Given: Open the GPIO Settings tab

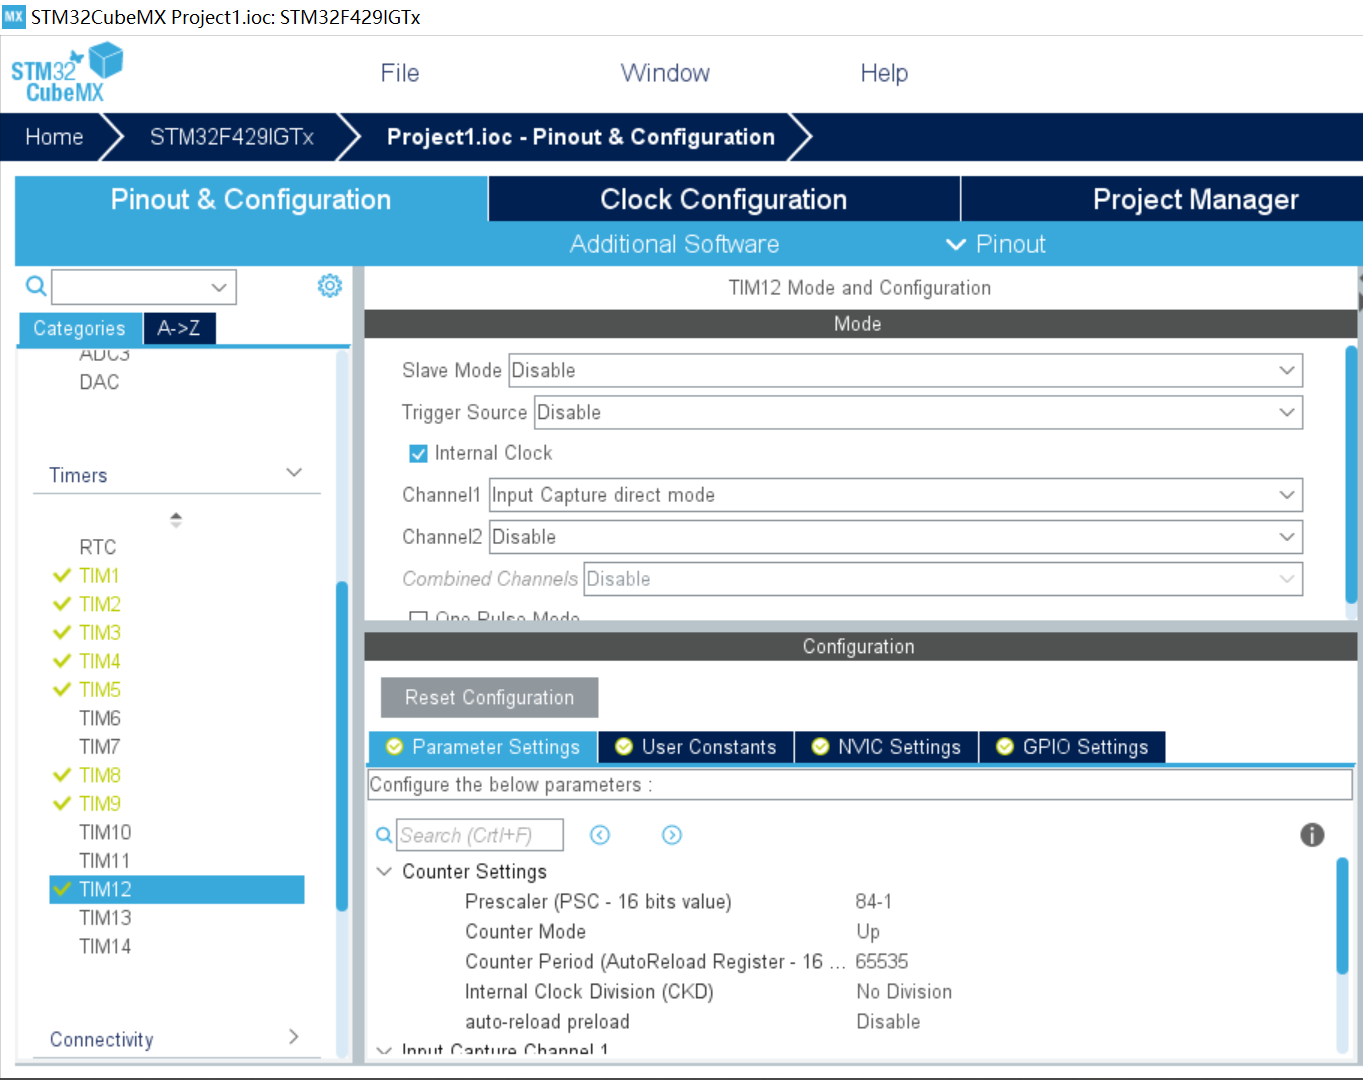Looking at the screenshot, I should click(1073, 747).
